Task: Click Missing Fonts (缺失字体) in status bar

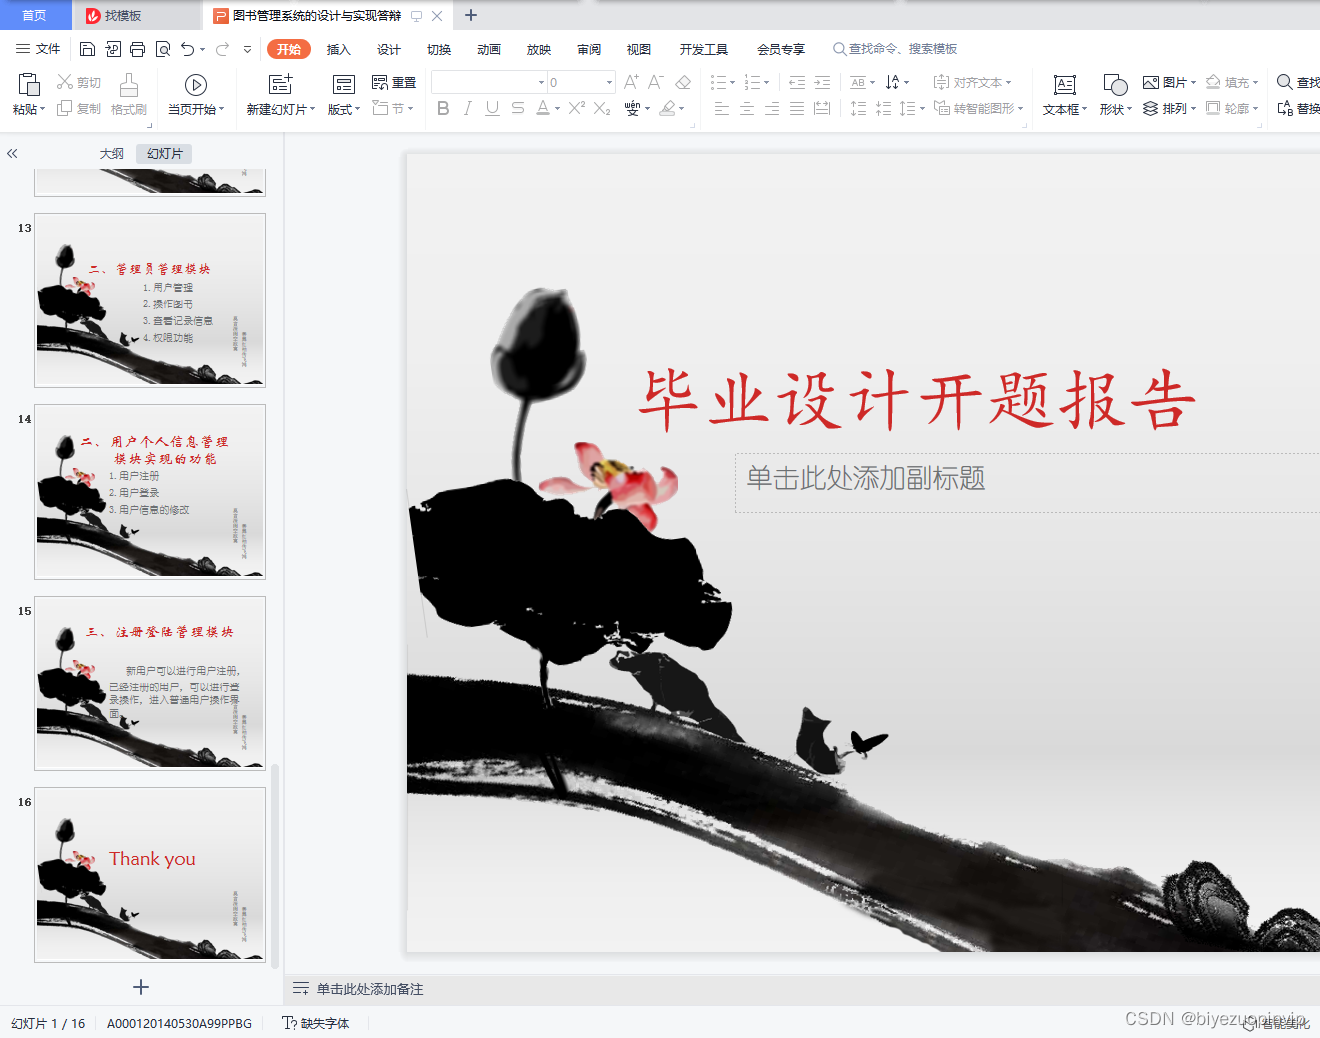Action: [316, 1023]
